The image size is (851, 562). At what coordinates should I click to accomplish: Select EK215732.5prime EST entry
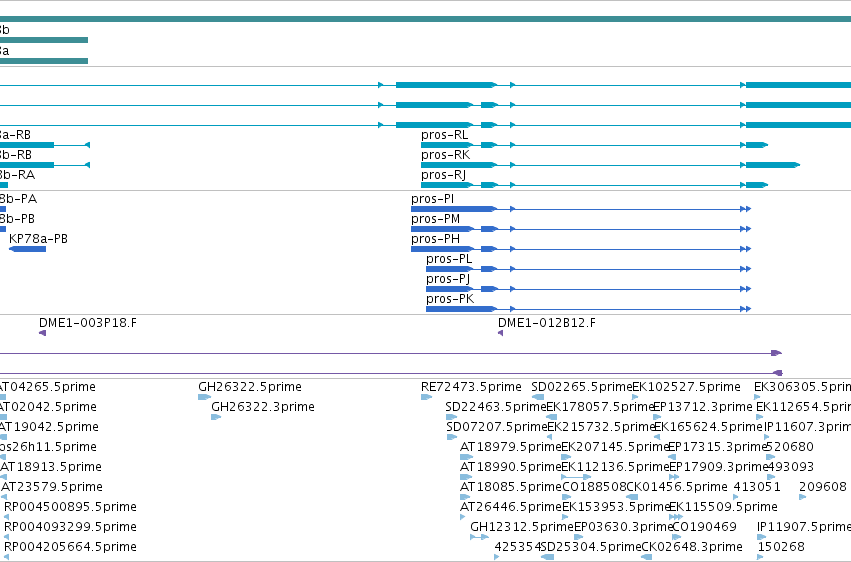click(x=601, y=427)
